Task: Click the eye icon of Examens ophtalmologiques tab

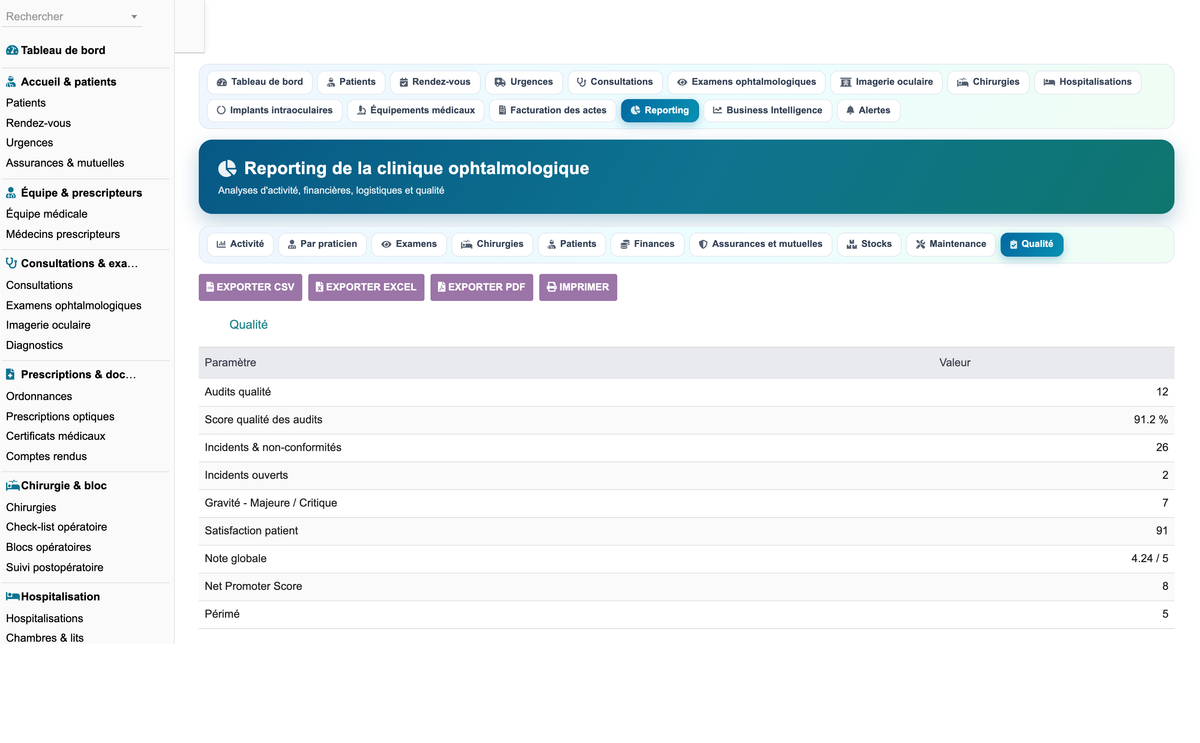Action: [x=682, y=82]
